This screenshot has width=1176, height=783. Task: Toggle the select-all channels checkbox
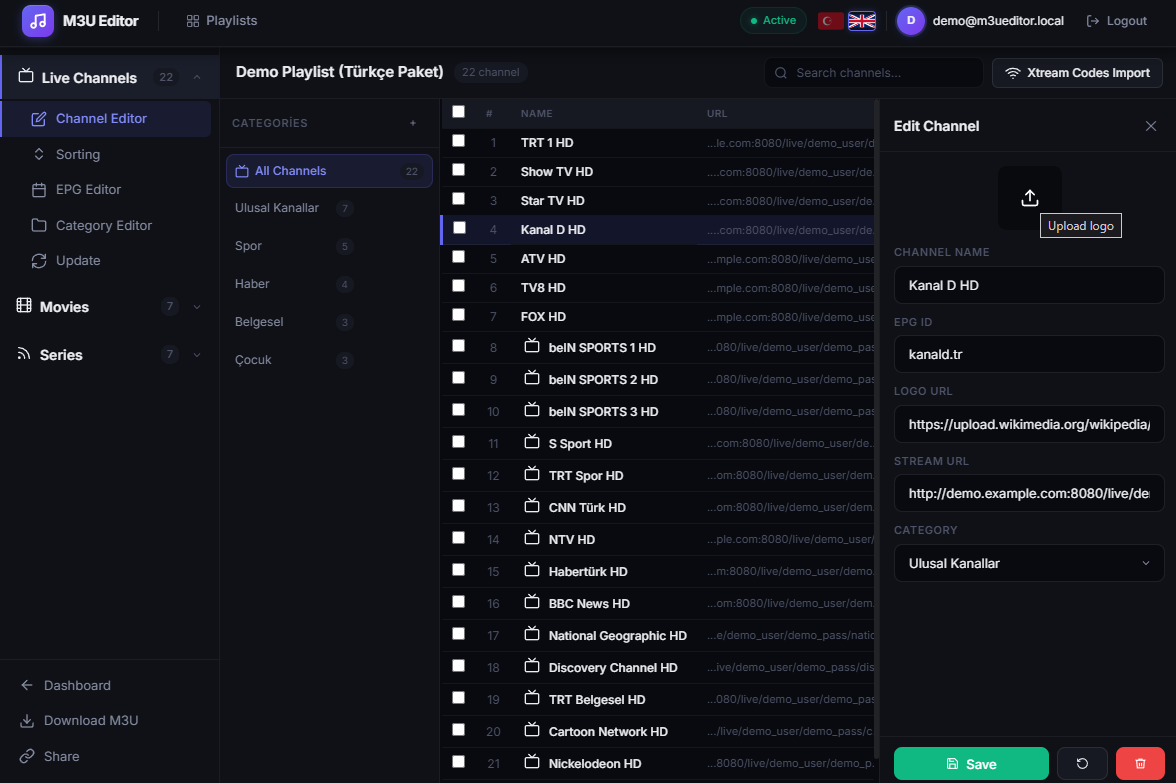[458, 112]
